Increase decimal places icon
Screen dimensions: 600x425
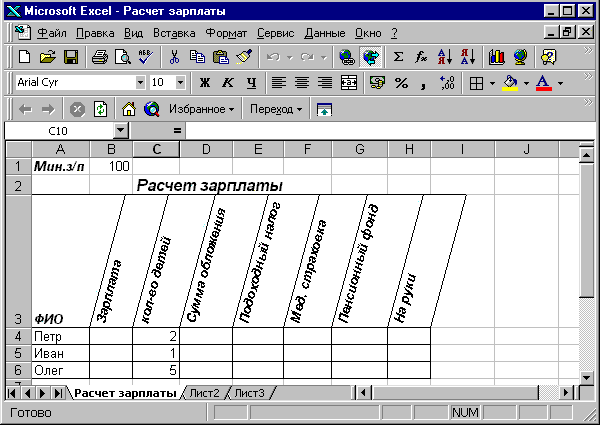point(447,83)
